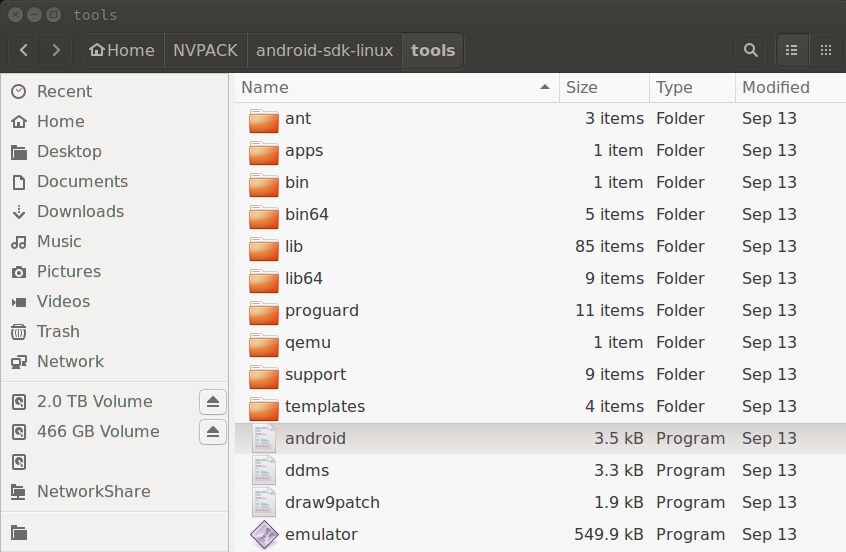Open Desktop in the sidebar
This screenshot has width=846, height=552.
114,152
